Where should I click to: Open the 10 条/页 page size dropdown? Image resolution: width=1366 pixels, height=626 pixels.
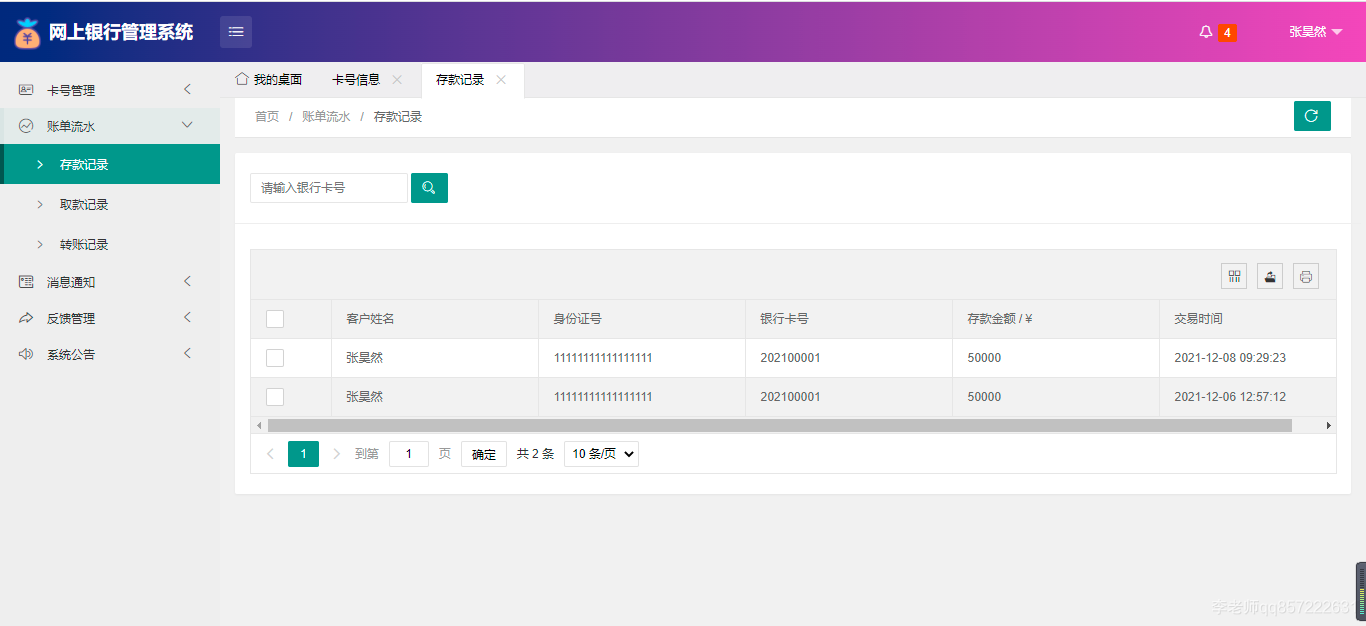(x=601, y=454)
